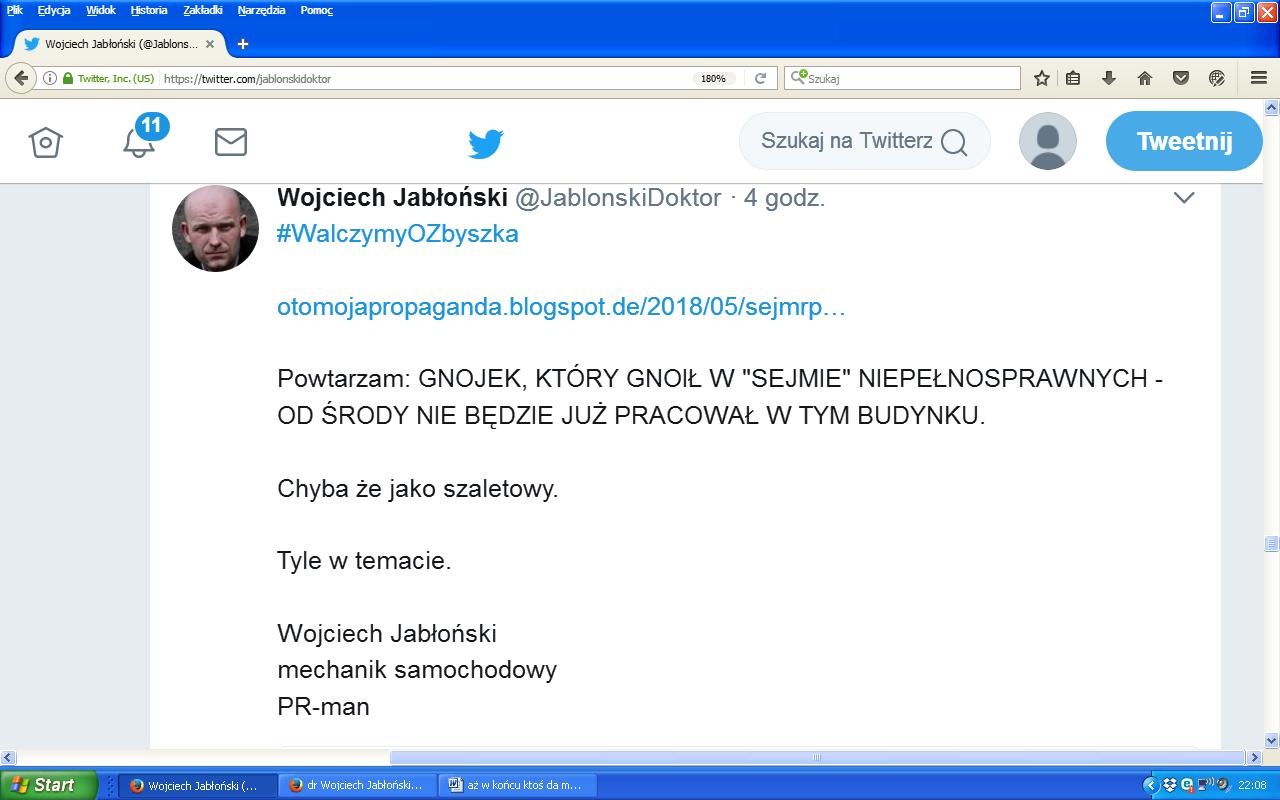Save the page to Pocket

click(x=1181, y=78)
